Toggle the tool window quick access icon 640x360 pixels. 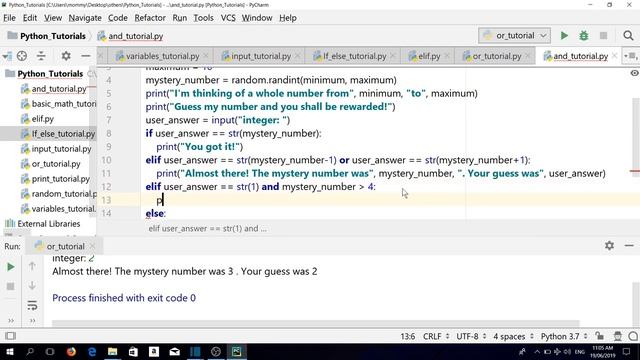(x=11, y=336)
